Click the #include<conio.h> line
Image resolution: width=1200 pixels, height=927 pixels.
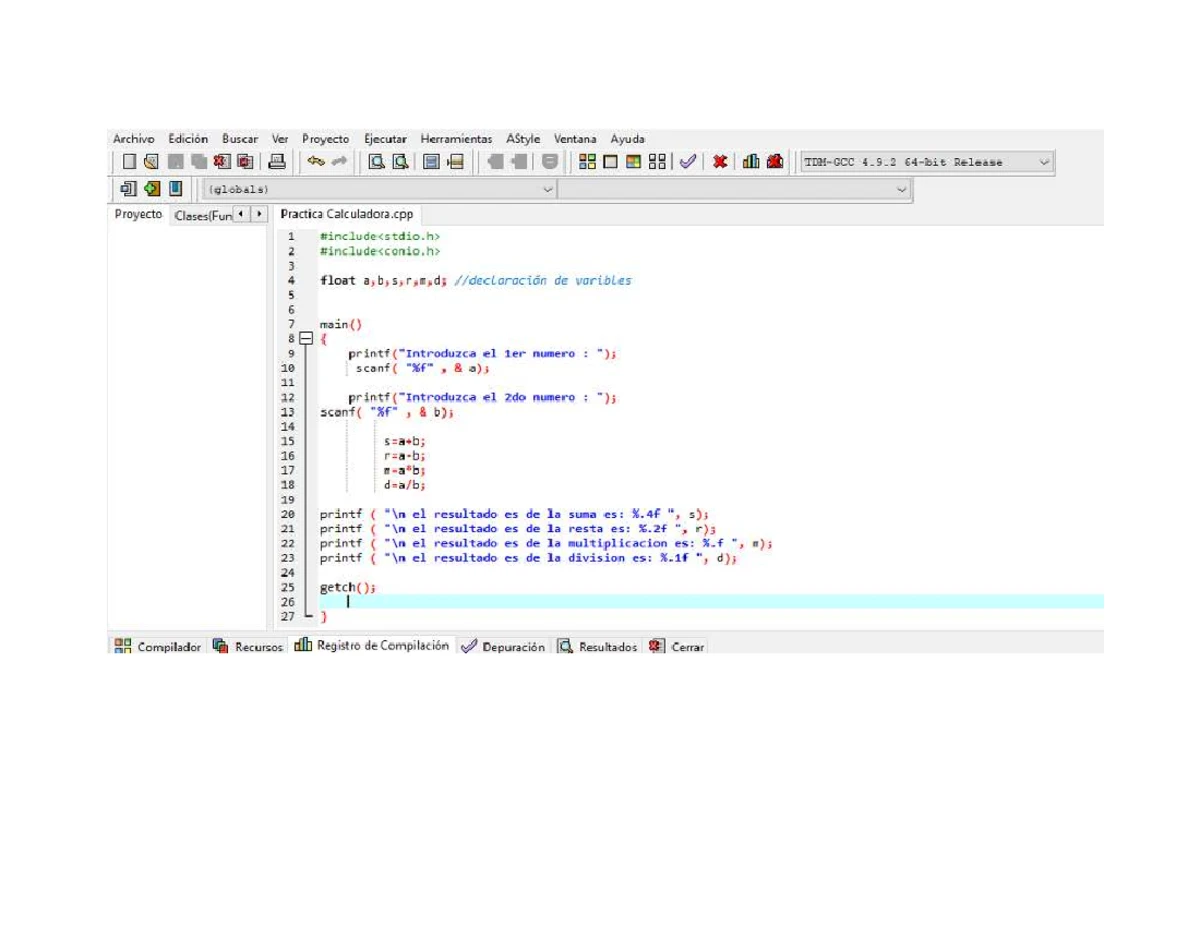pos(380,251)
